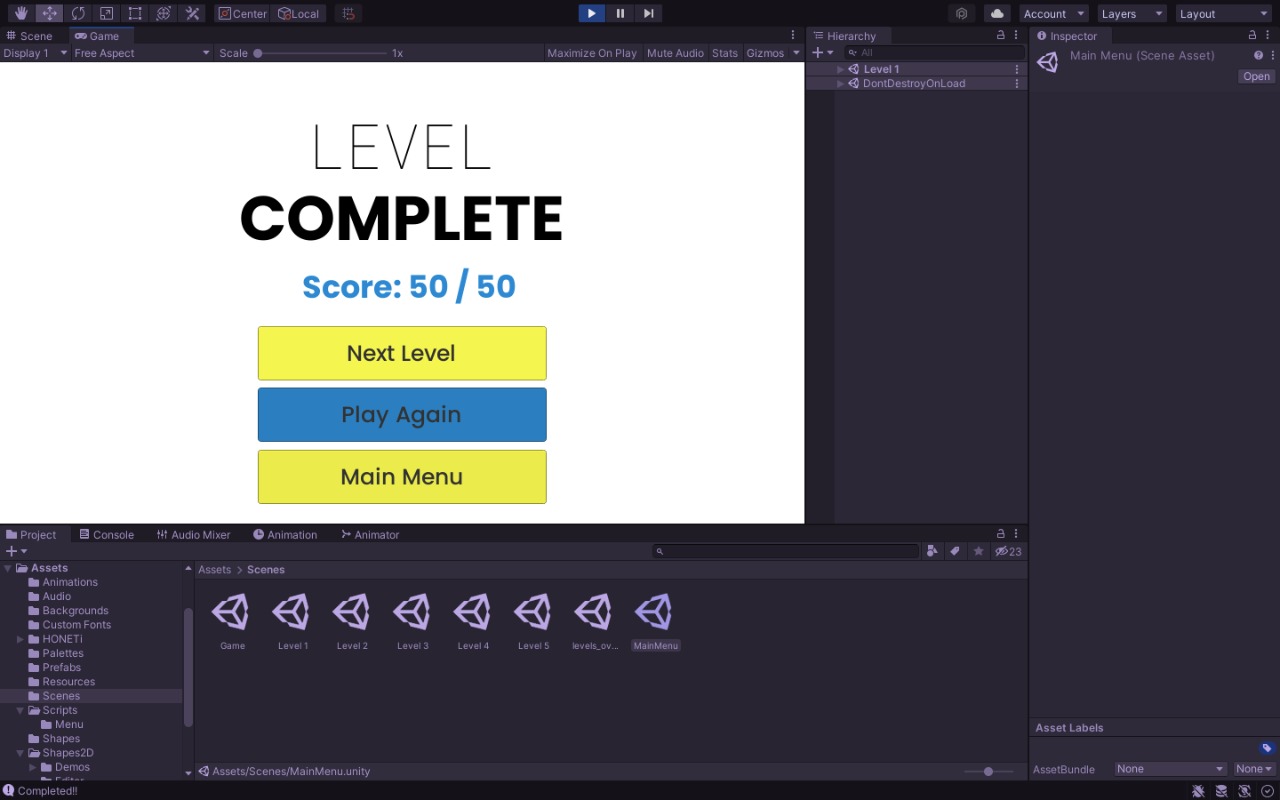Image resolution: width=1280 pixels, height=800 pixels.
Task: Select the Scale tool
Action: pos(107,13)
